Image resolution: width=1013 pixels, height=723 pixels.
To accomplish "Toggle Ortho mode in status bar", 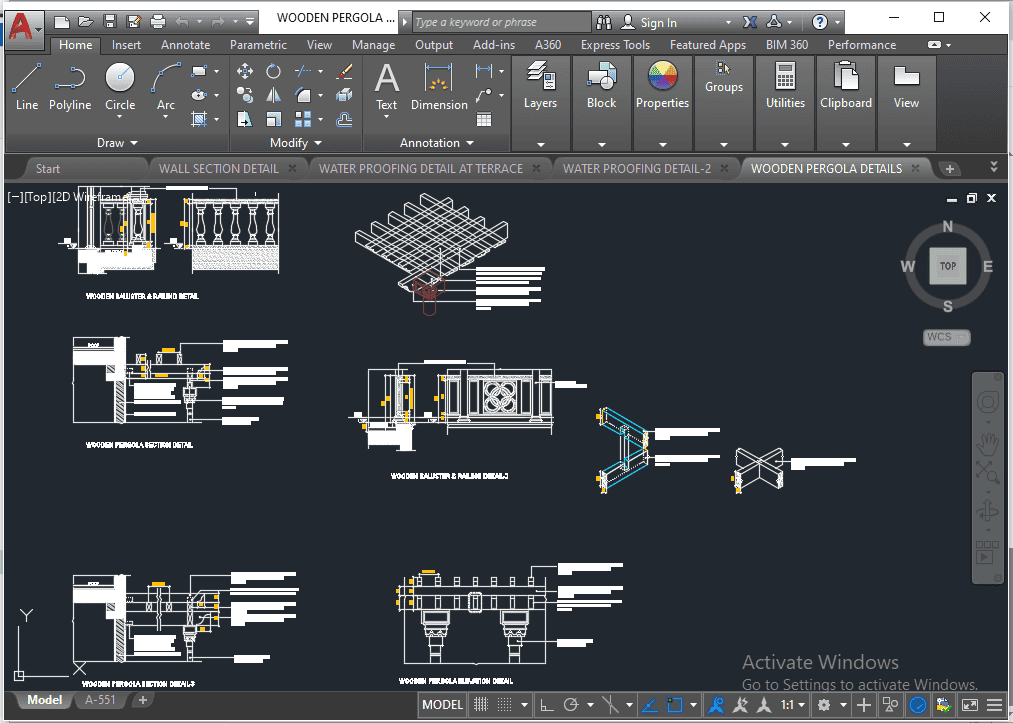I will pyautogui.click(x=547, y=705).
